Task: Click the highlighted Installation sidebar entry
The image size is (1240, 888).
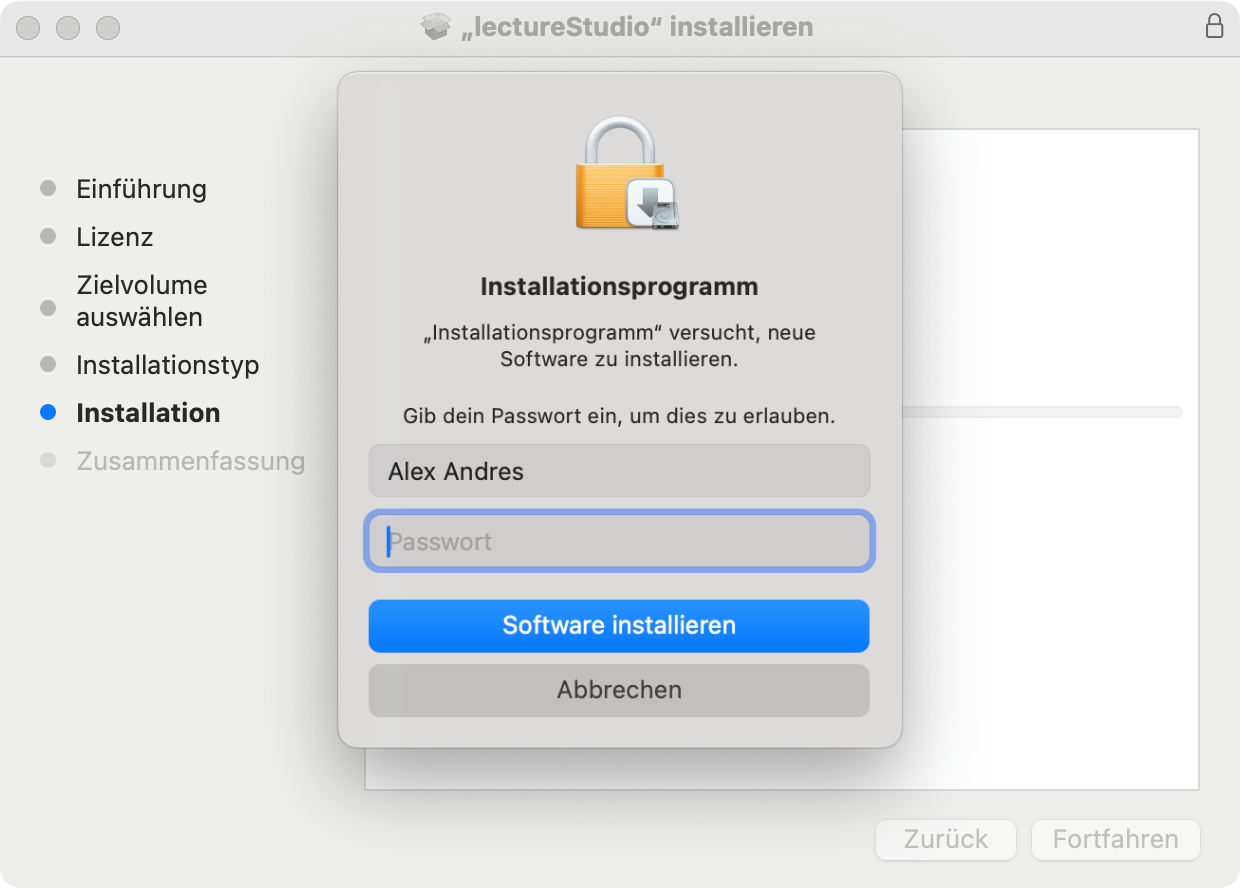Action: (x=148, y=412)
